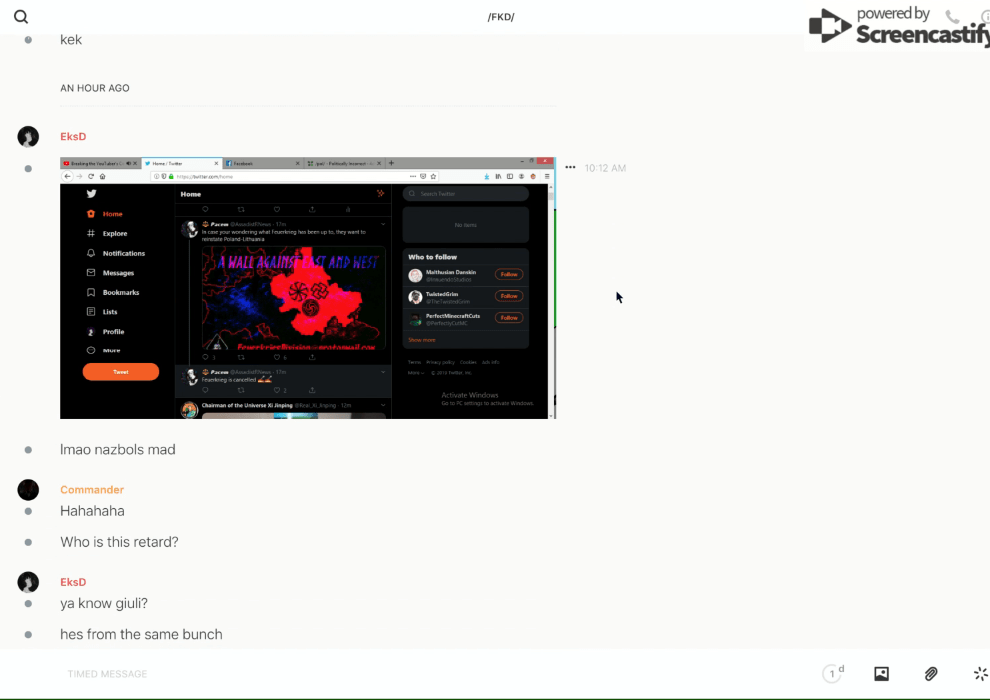
Task: Start a voice call with the phone icon
Action: (x=952, y=17)
